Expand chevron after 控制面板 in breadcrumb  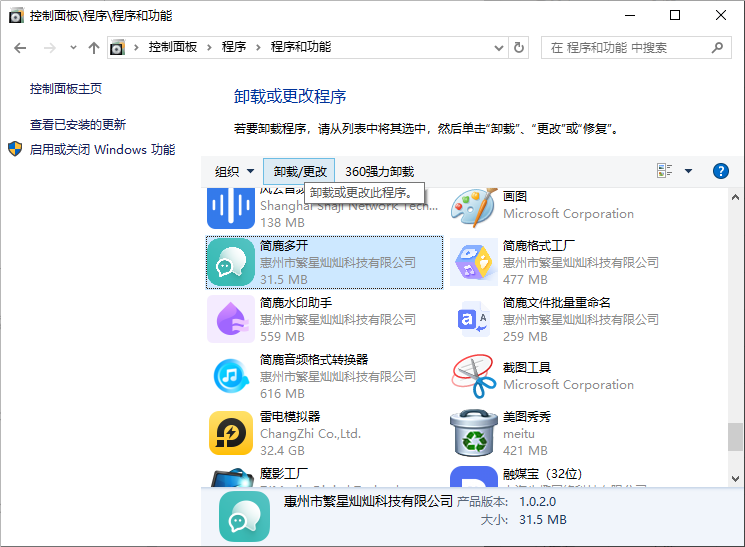click(209, 48)
